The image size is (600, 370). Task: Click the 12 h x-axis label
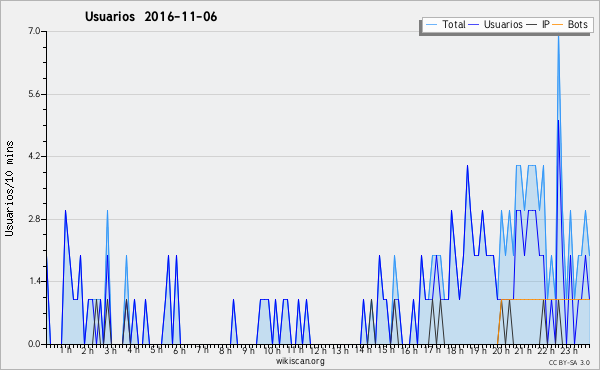point(318,350)
